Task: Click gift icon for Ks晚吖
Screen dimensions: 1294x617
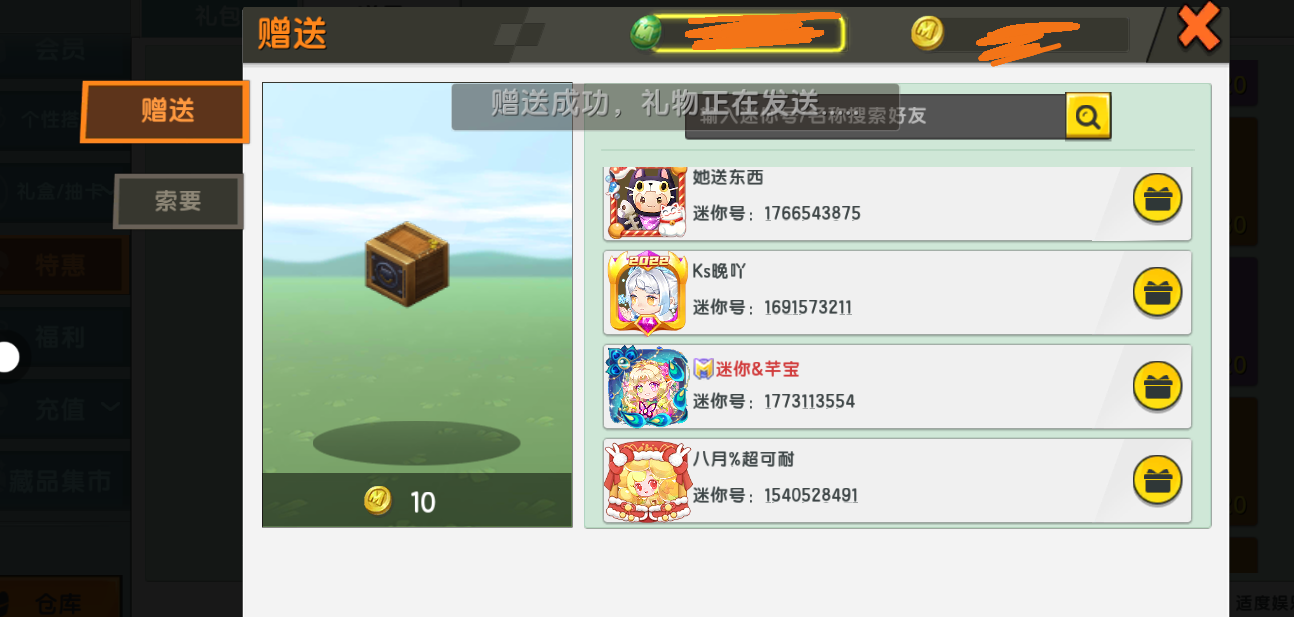Action: click(1157, 293)
